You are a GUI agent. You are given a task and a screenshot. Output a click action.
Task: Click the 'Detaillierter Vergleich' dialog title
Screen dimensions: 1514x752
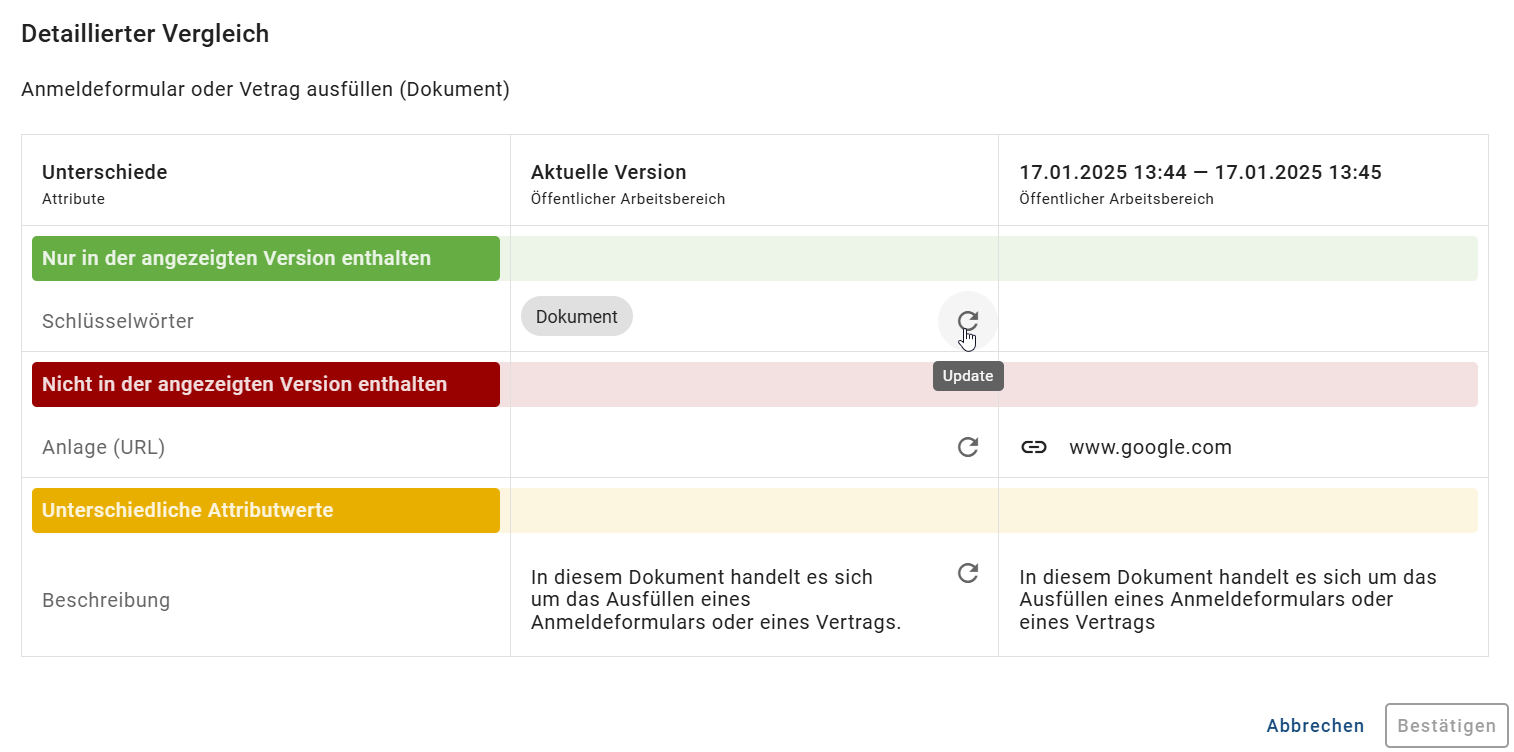[x=145, y=33]
